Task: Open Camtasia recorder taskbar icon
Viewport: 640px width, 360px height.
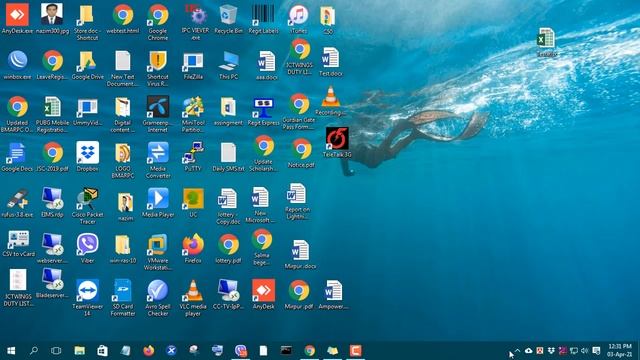Action: (x=356, y=351)
